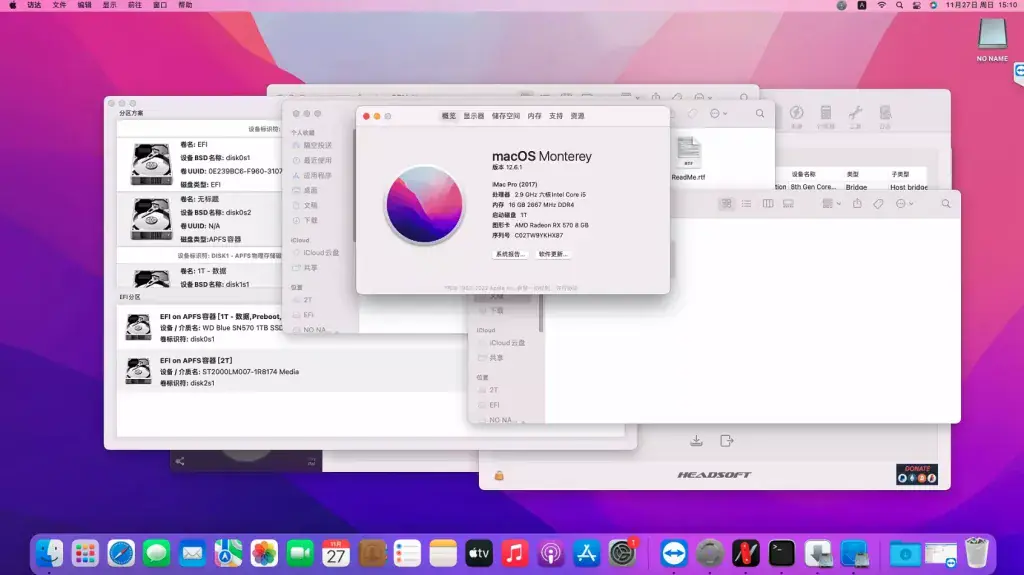This screenshot has width=1024, height=575.
Task: Open Launchpad from the Dock
Action: pos(85,553)
